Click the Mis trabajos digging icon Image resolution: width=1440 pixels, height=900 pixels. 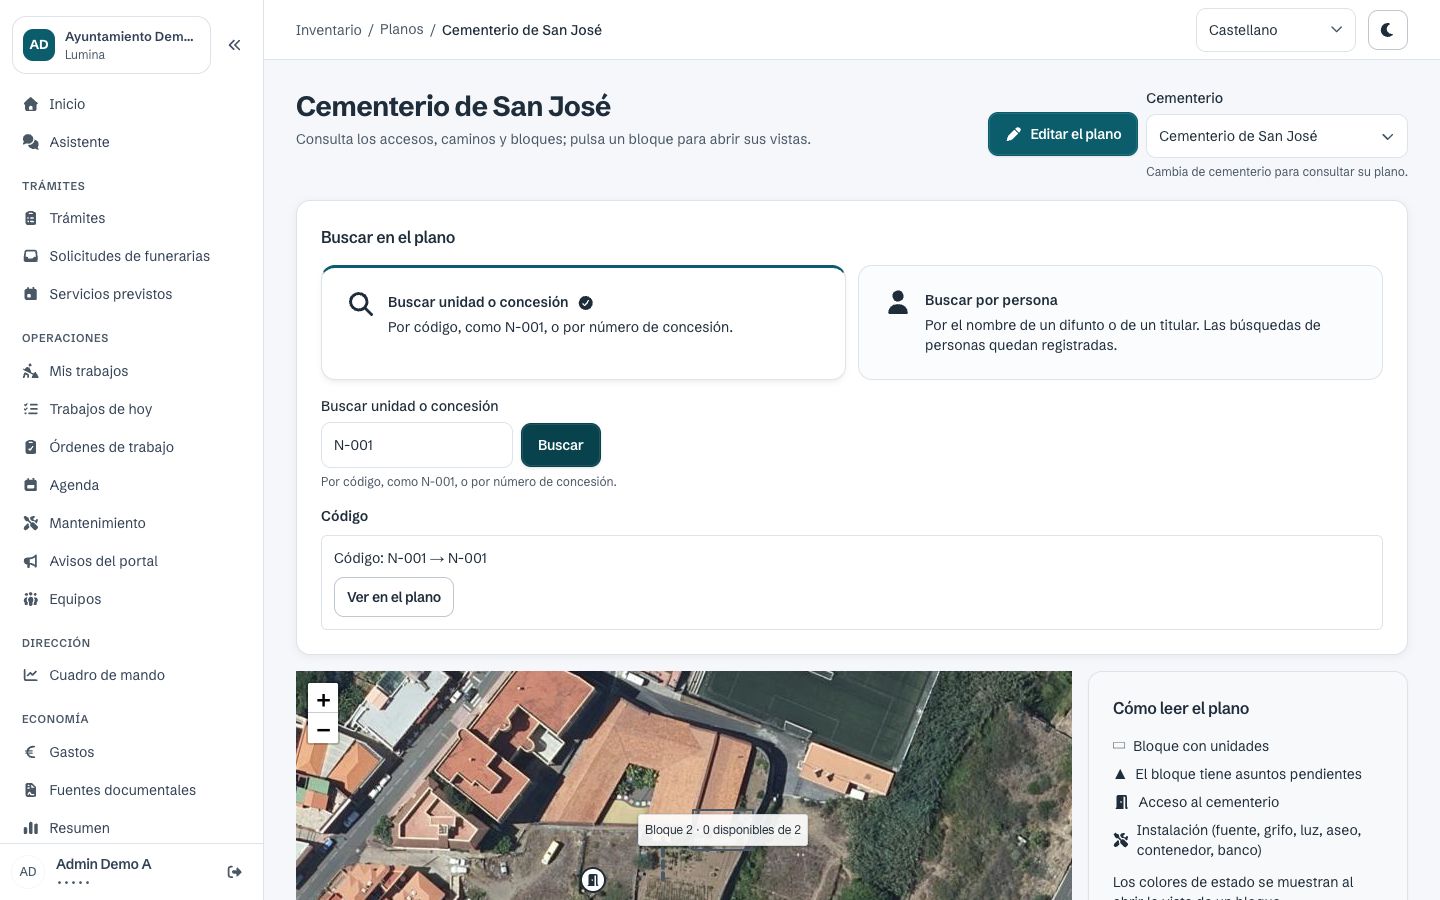[31, 371]
